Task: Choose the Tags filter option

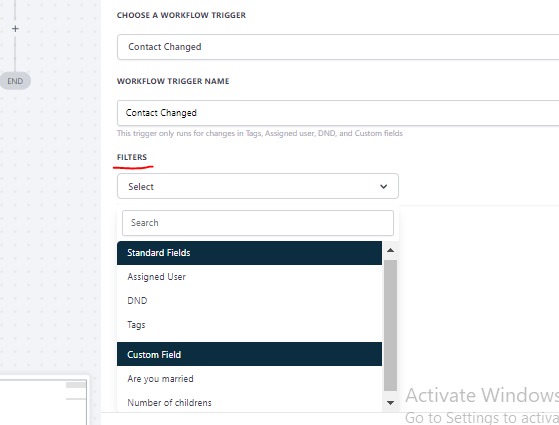Action: click(x=249, y=324)
